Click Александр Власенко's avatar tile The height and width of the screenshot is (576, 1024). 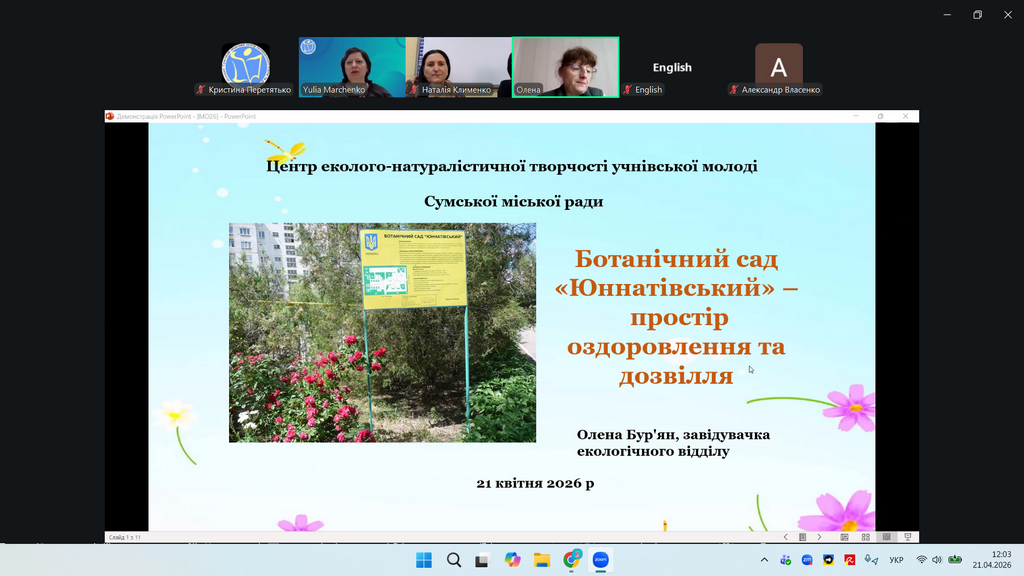point(778,66)
